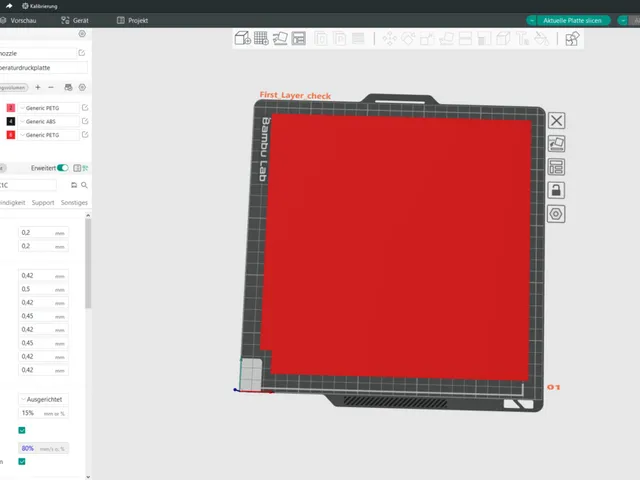Image resolution: width=640 pixels, height=480 pixels.
Task: Click filament 2 pink color swatch
Action: [x=11, y=108]
